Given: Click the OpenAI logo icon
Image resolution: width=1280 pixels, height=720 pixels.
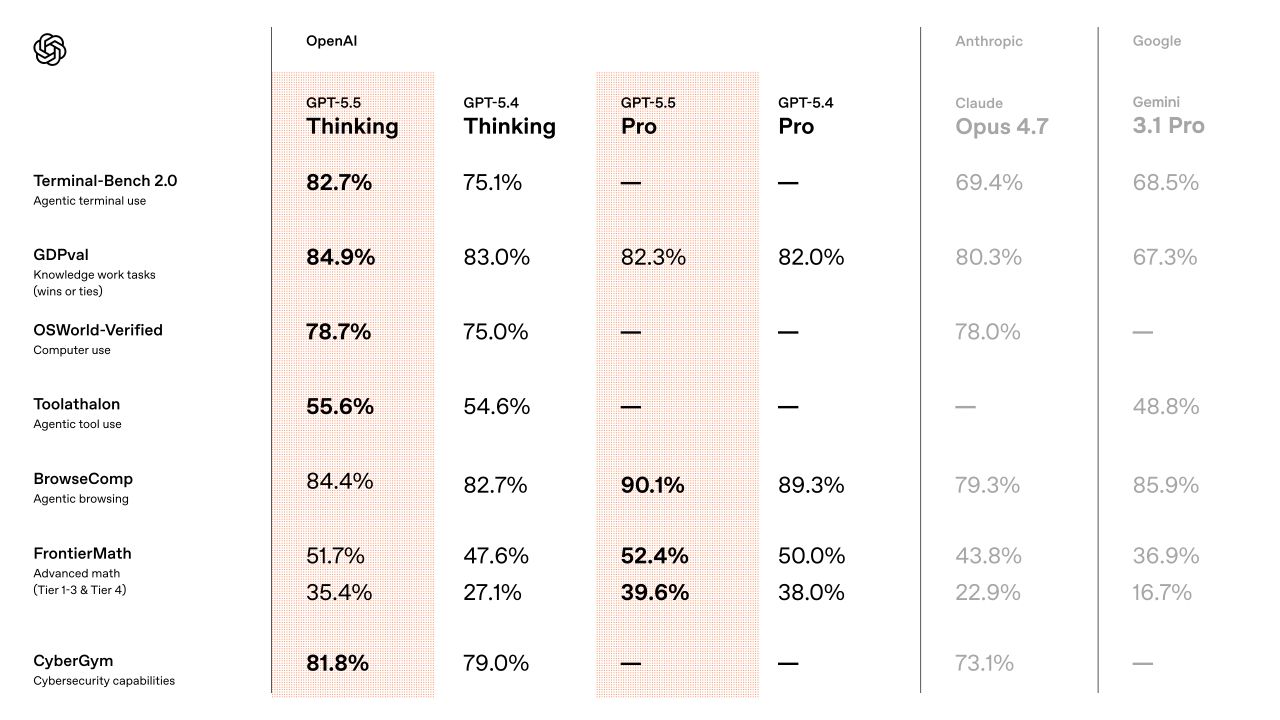Looking at the screenshot, I should (x=50, y=49).
